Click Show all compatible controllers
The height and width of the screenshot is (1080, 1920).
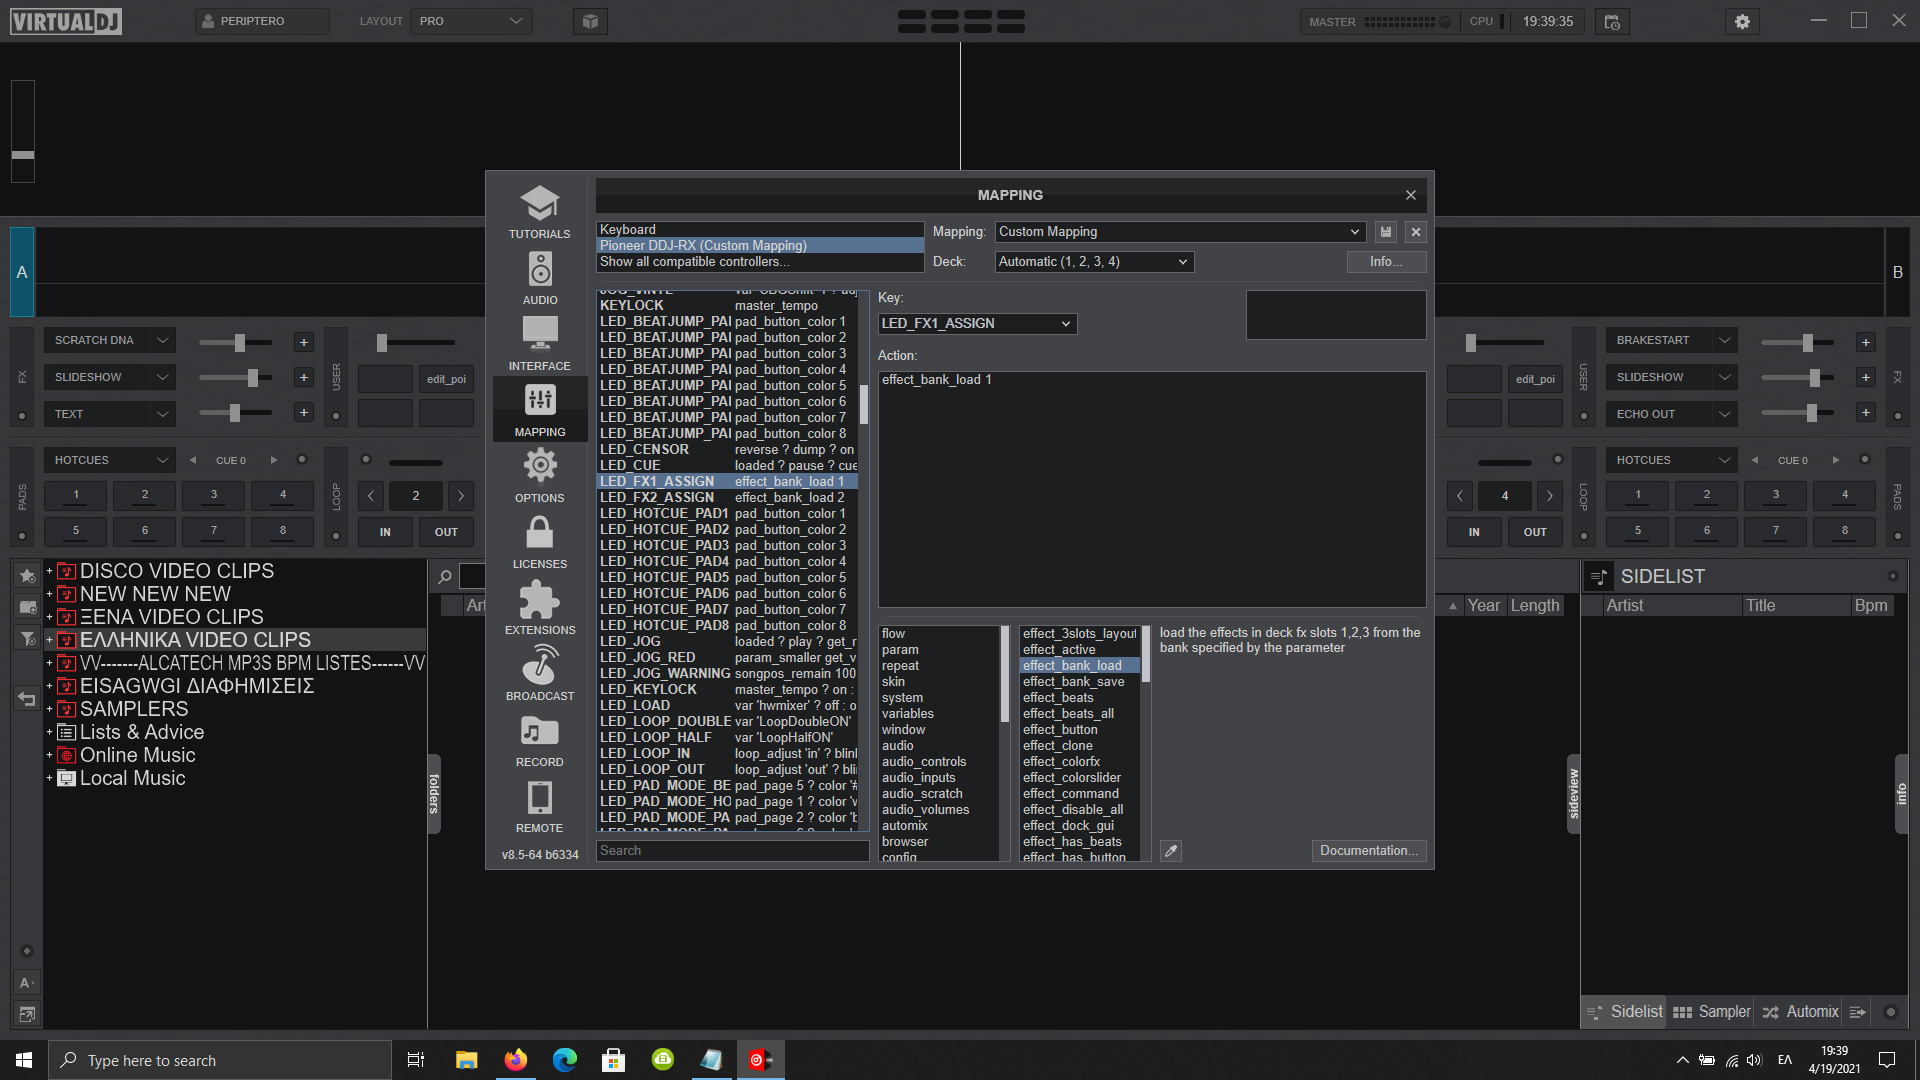[760, 262]
